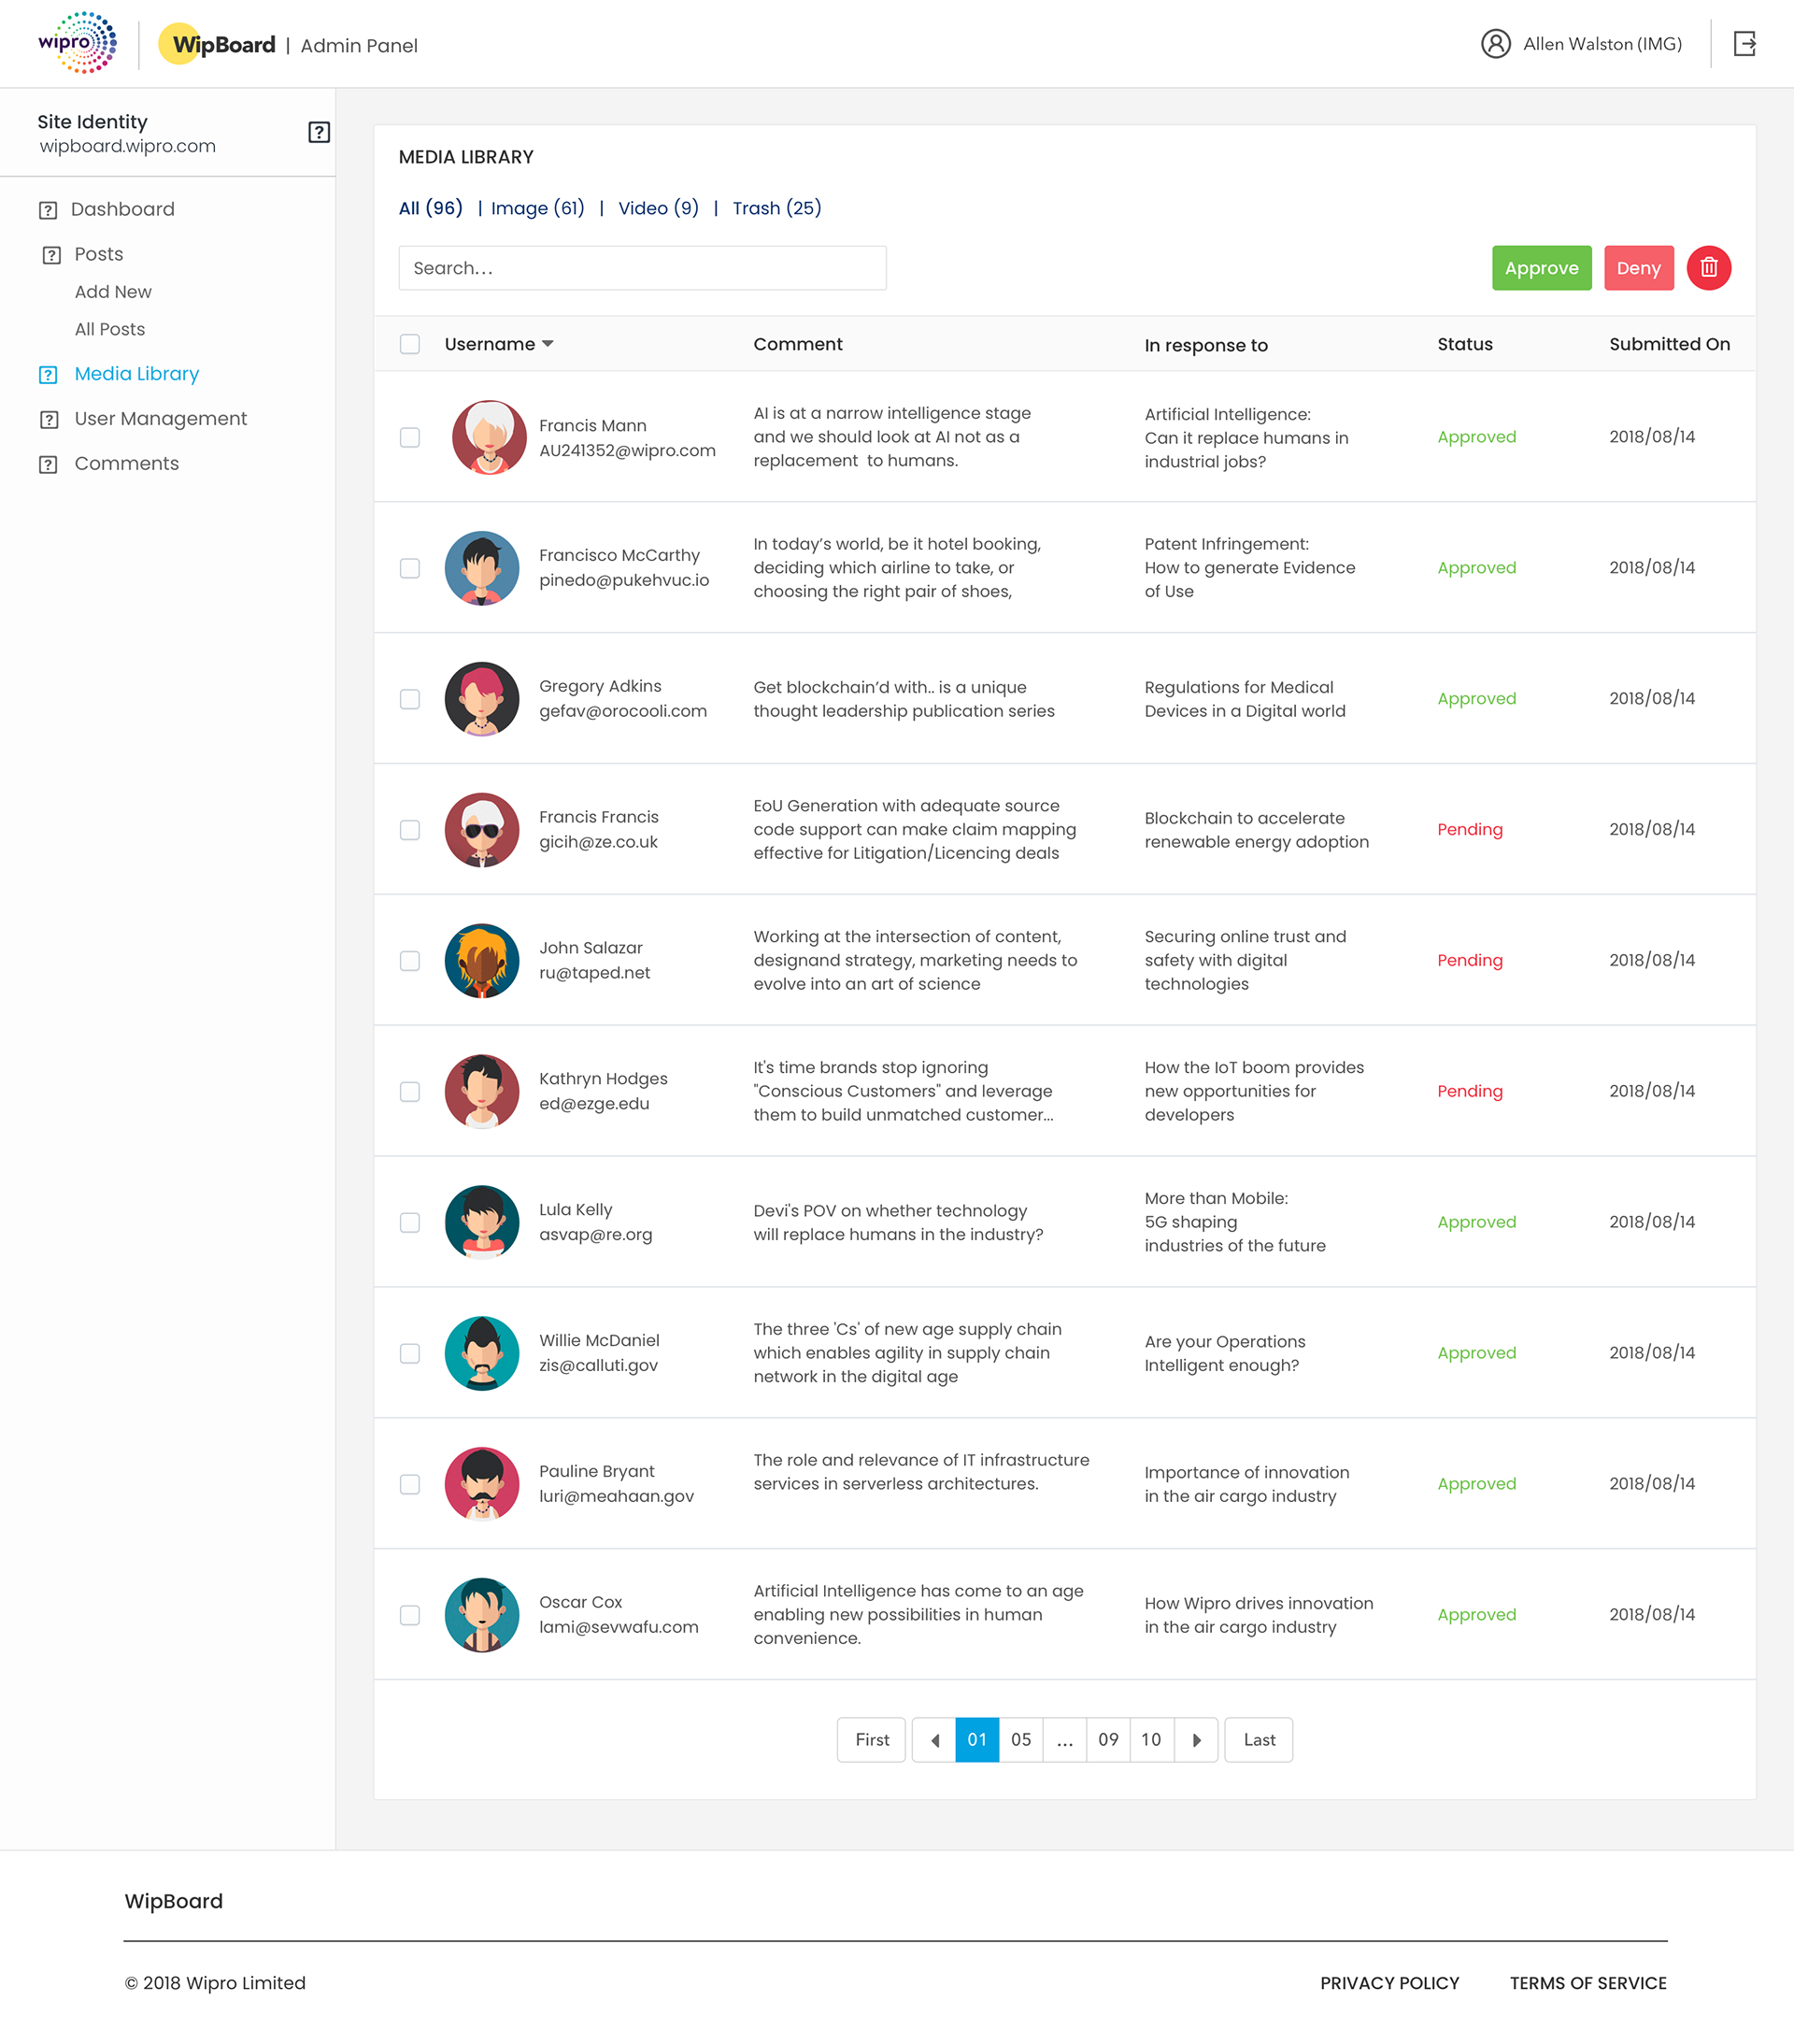Click the Wipro logo

point(77,43)
